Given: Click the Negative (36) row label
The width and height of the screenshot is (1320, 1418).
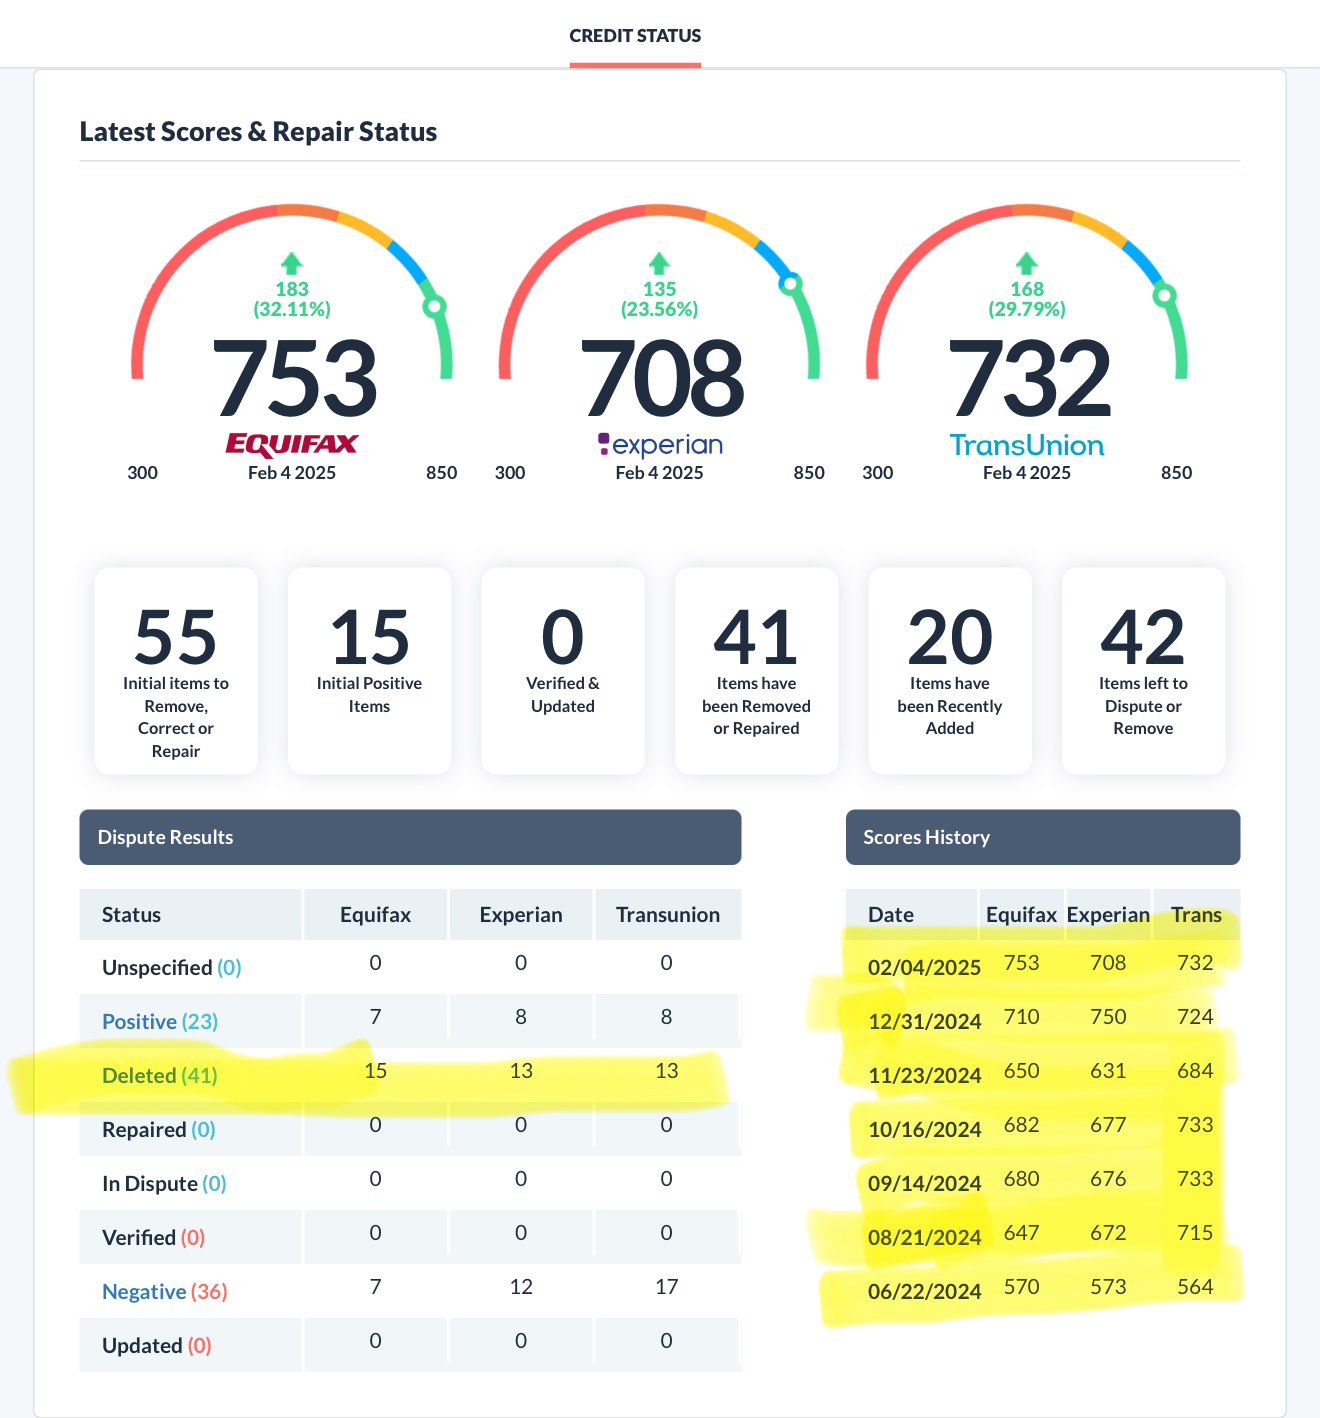Looking at the screenshot, I should (x=164, y=1291).
